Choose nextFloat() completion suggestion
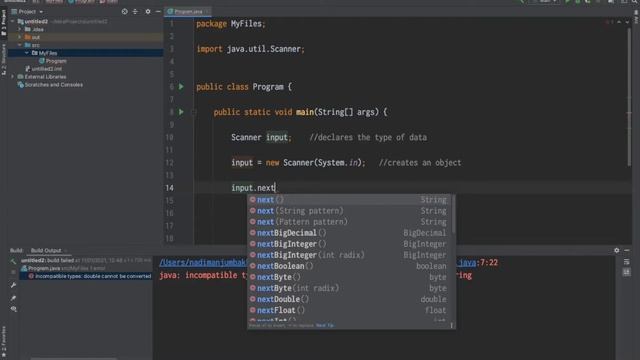This screenshot has height=360, width=640. click(x=351, y=310)
